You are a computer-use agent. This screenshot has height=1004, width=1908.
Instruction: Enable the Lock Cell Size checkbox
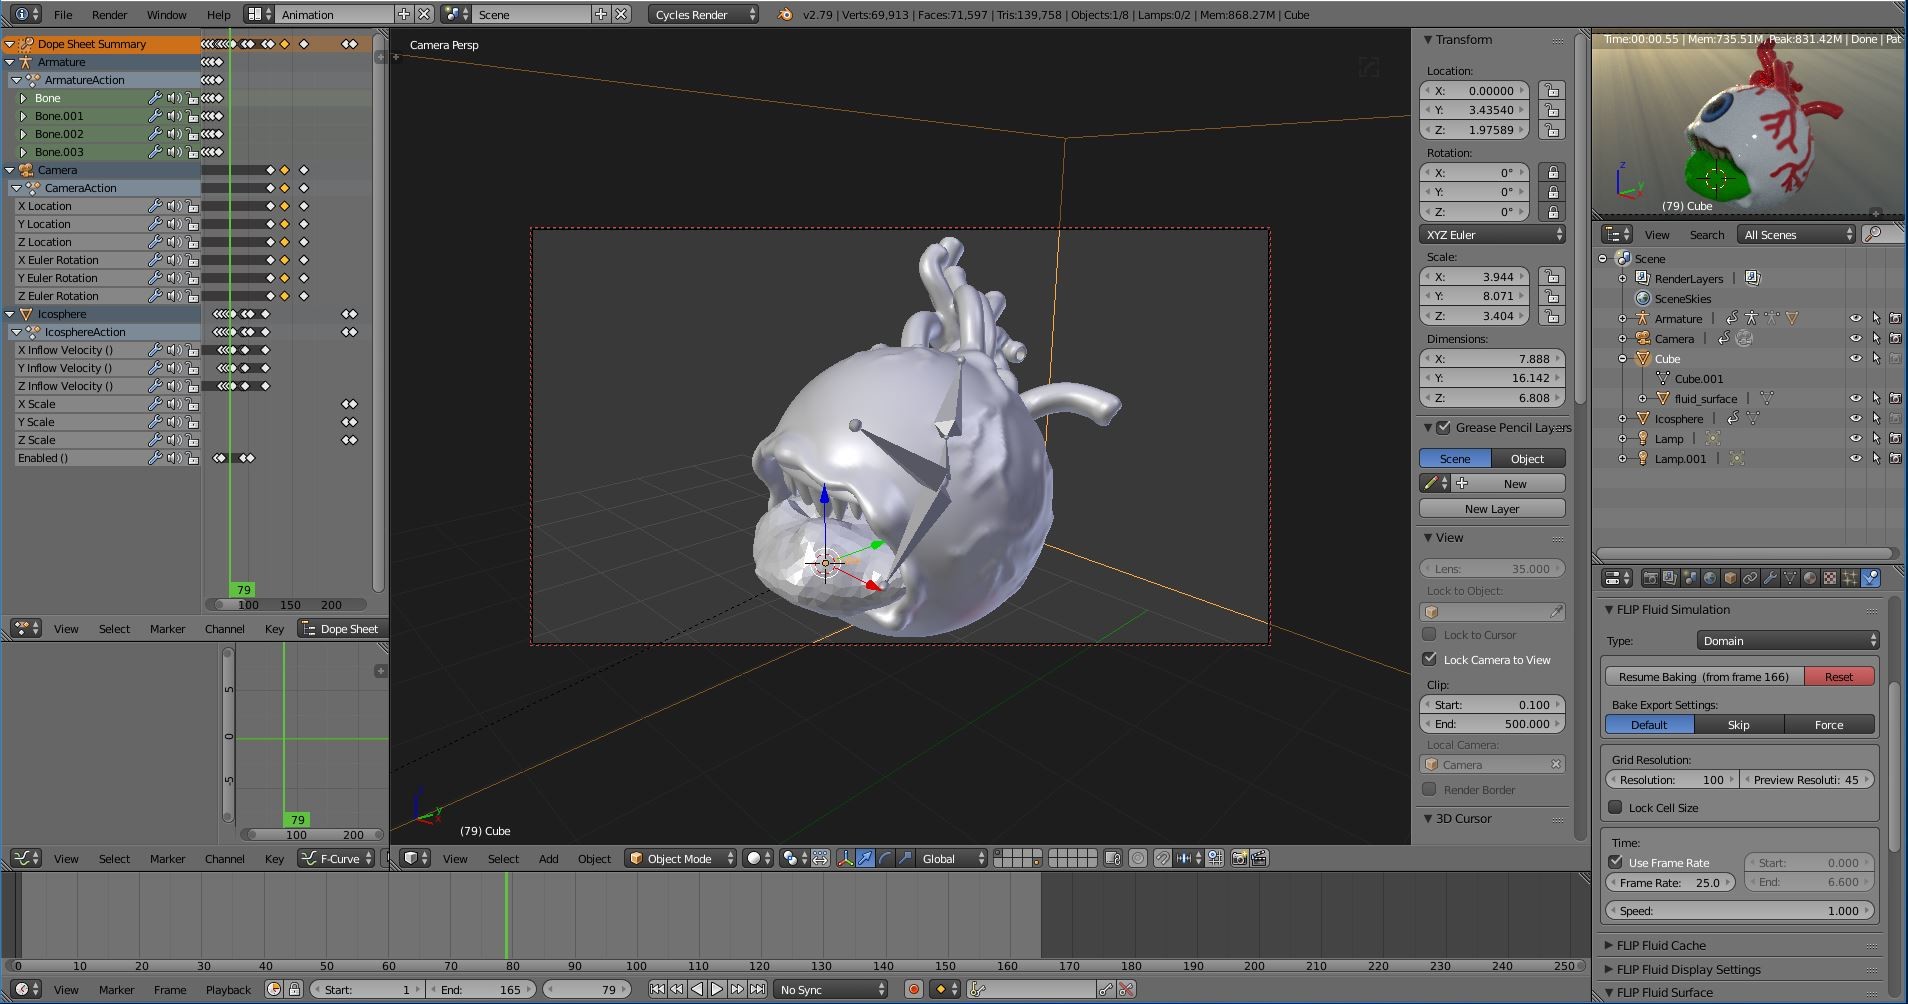coord(1615,807)
